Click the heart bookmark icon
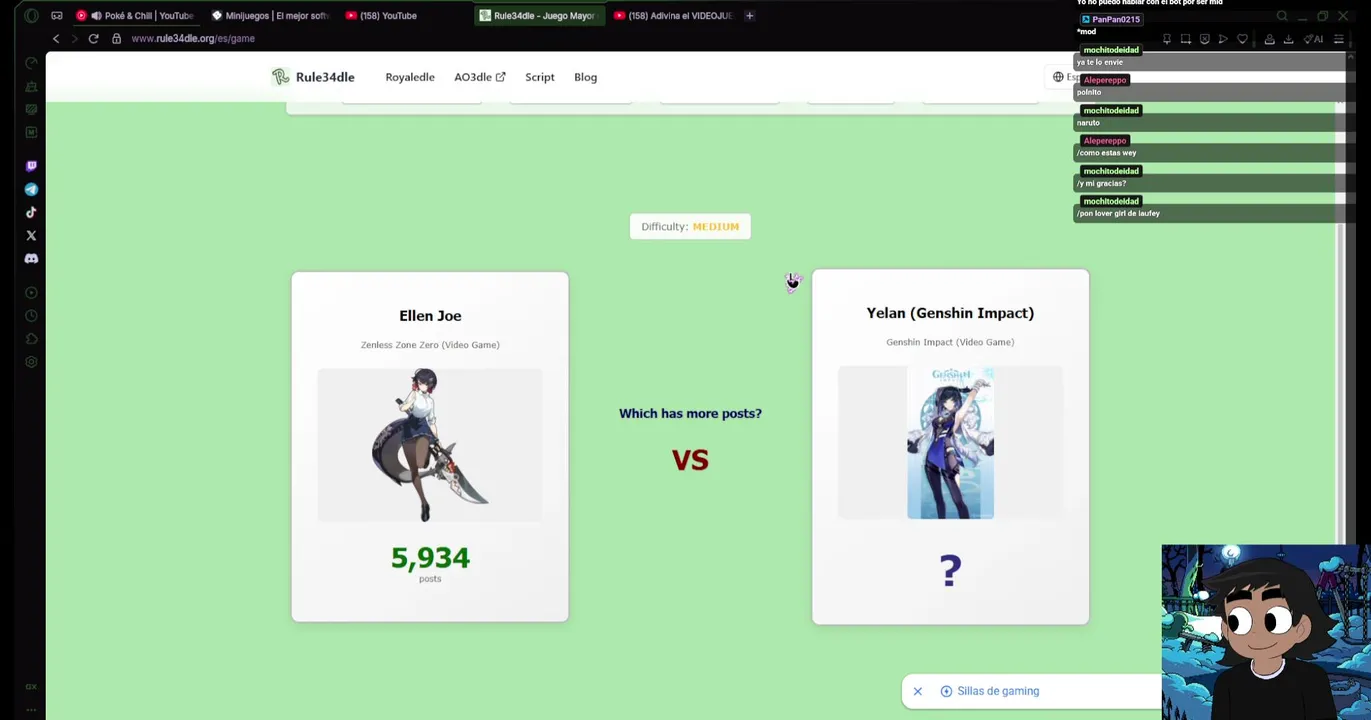The height and width of the screenshot is (720, 1371). pyautogui.click(x=1243, y=39)
